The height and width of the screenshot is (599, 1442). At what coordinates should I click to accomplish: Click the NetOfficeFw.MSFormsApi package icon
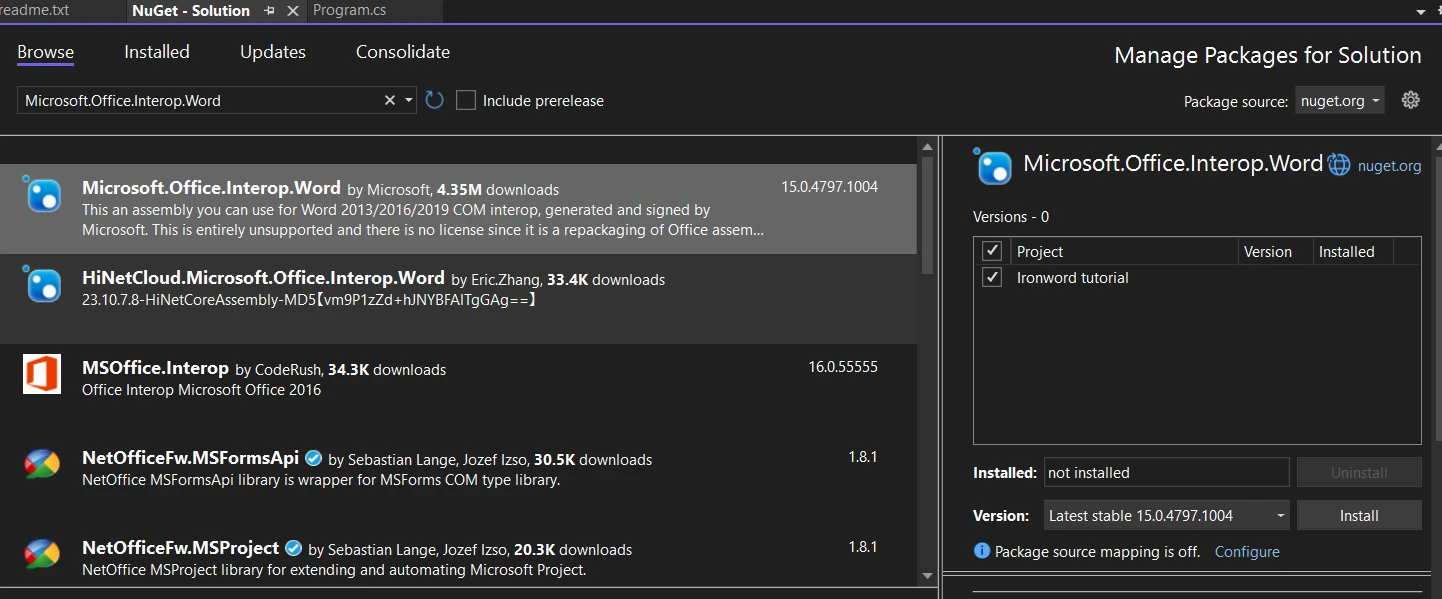42,464
